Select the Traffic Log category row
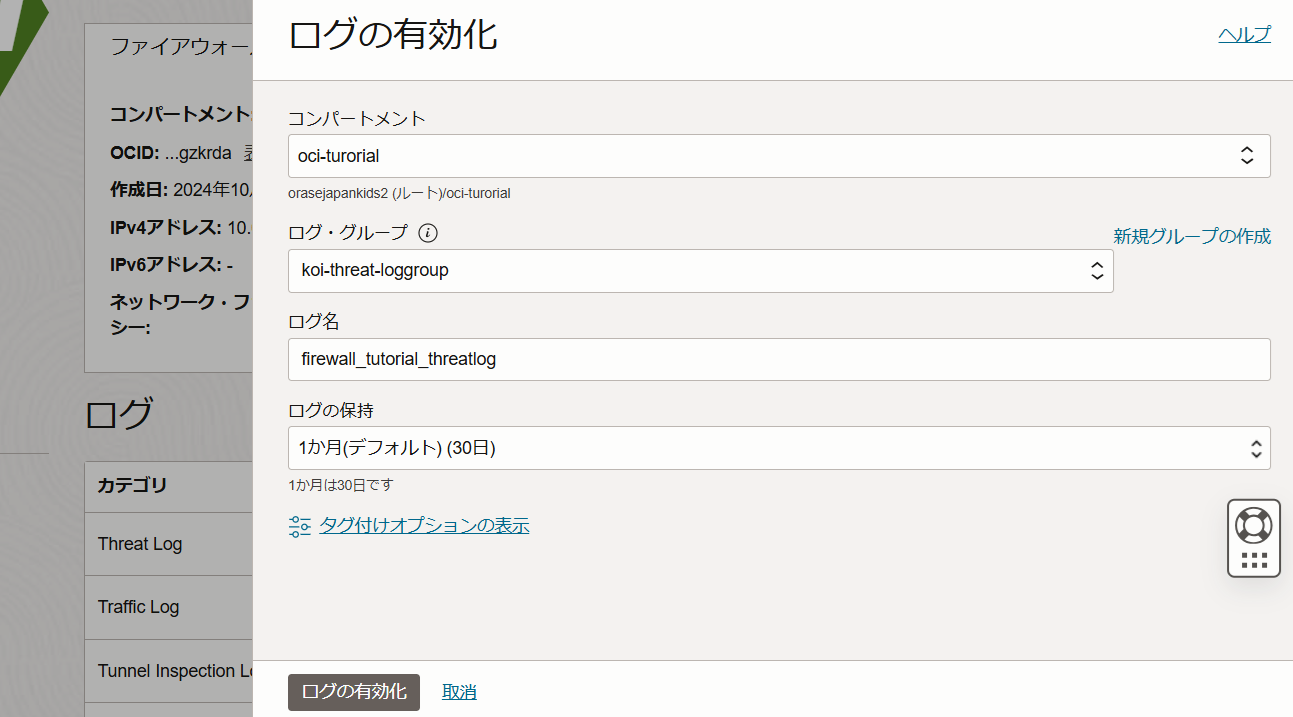 click(x=138, y=607)
